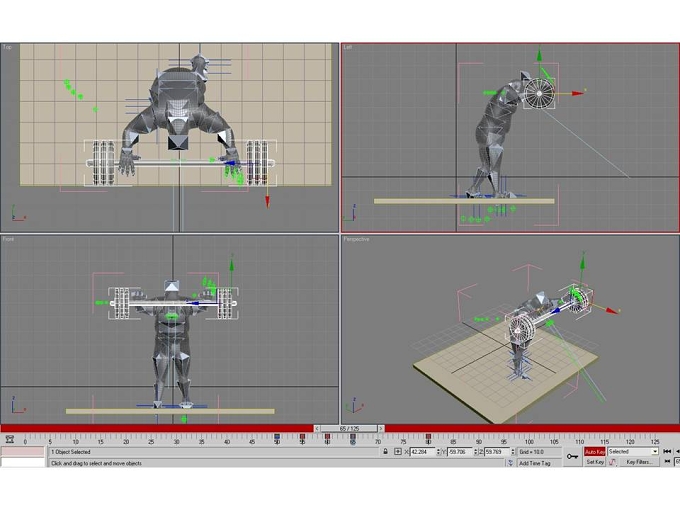
Task: Toggle the Auto Key button
Action: (x=595, y=452)
